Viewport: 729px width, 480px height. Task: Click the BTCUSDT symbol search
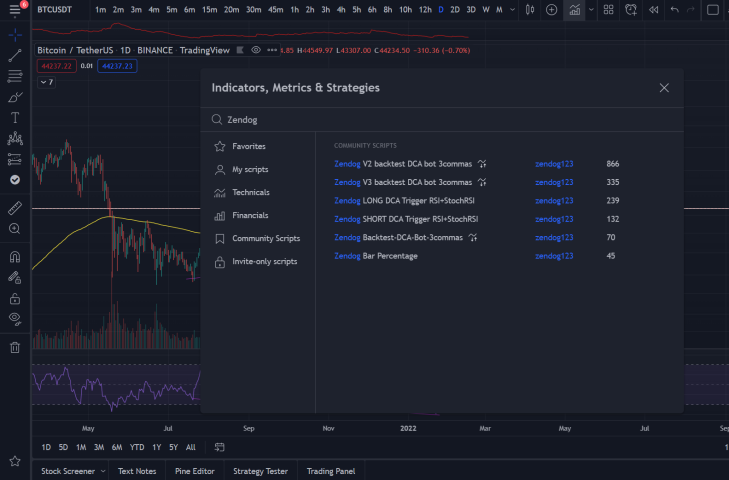click(x=54, y=10)
